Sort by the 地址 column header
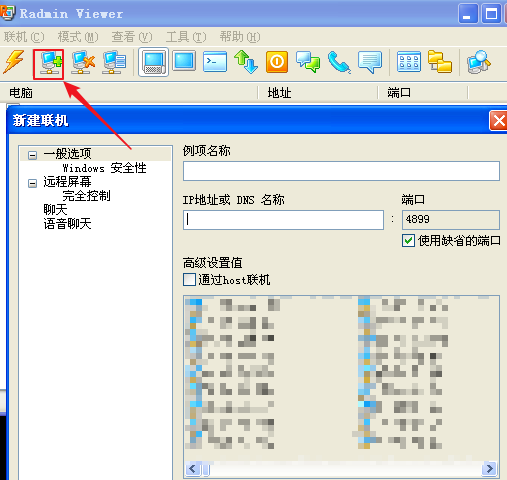The height and width of the screenshot is (480, 507). click(x=319, y=93)
